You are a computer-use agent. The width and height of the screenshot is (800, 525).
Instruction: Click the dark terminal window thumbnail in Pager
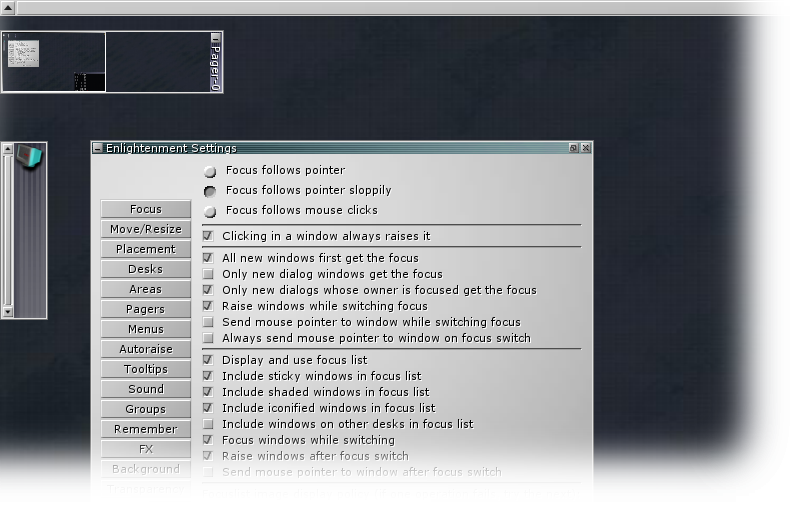(89, 82)
